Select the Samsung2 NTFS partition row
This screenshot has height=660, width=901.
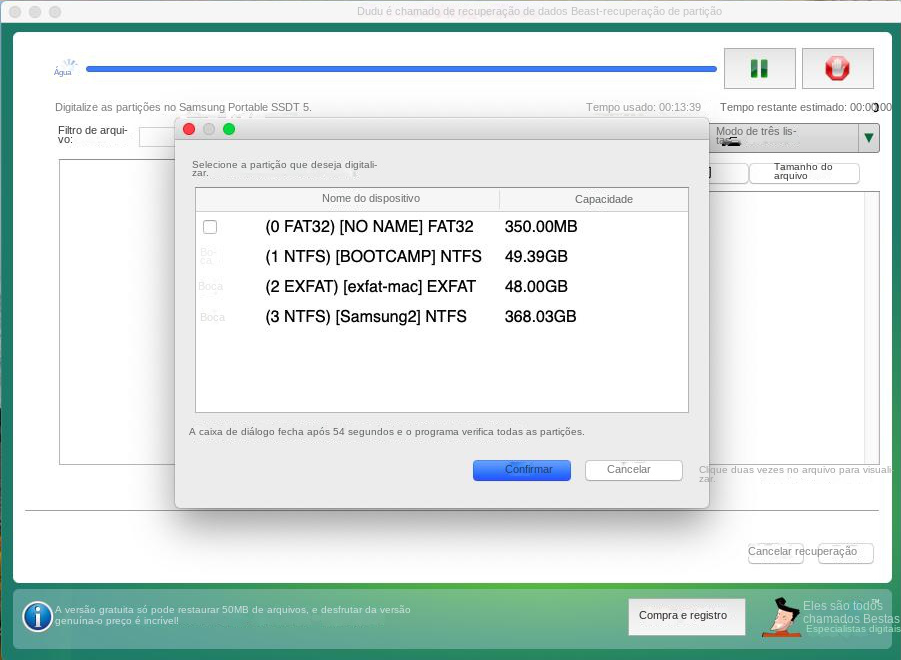[x=365, y=317]
